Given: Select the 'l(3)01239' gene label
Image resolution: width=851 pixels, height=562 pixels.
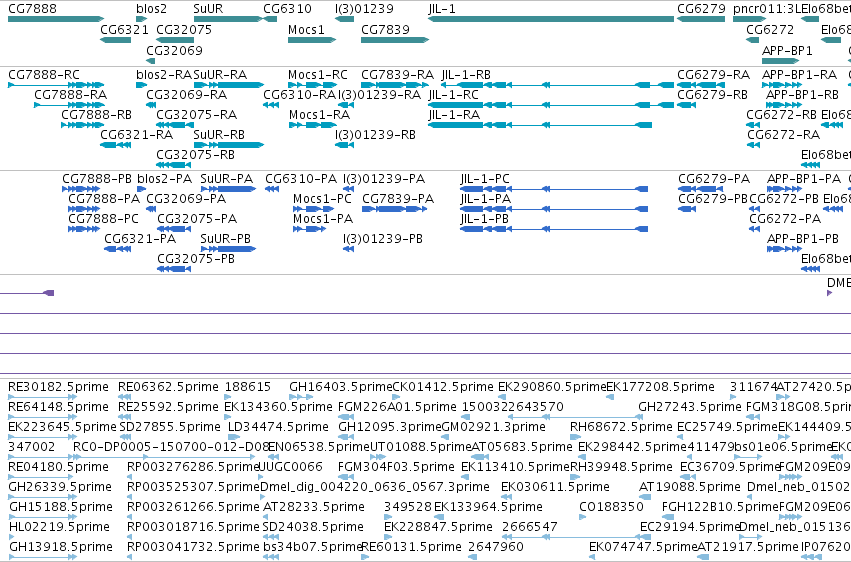Looking at the screenshot, I should [x=364, y=9].
